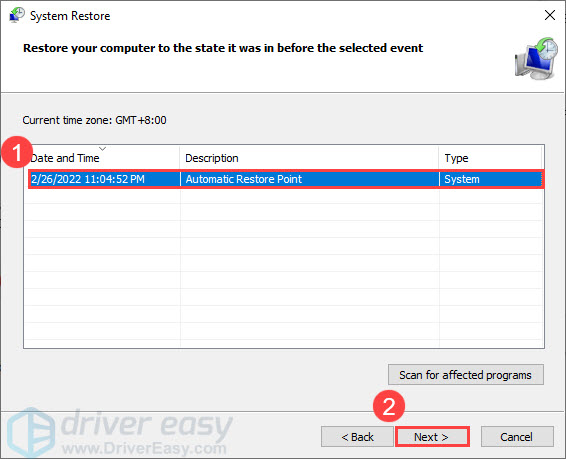The height and width of the screenshot is (459, 566).
Task: Click the red circle badge numbered 2
Action: point(389,406)
